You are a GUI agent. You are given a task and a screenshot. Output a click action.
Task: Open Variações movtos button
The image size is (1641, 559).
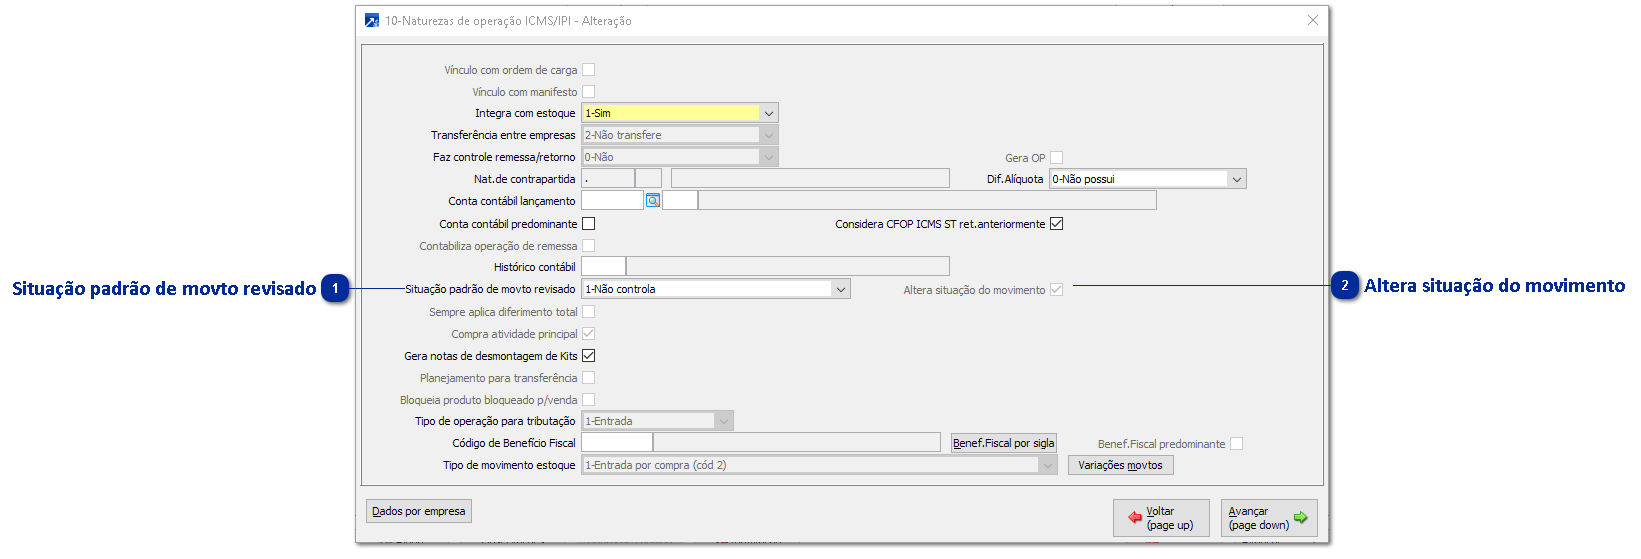point(1120,465)
